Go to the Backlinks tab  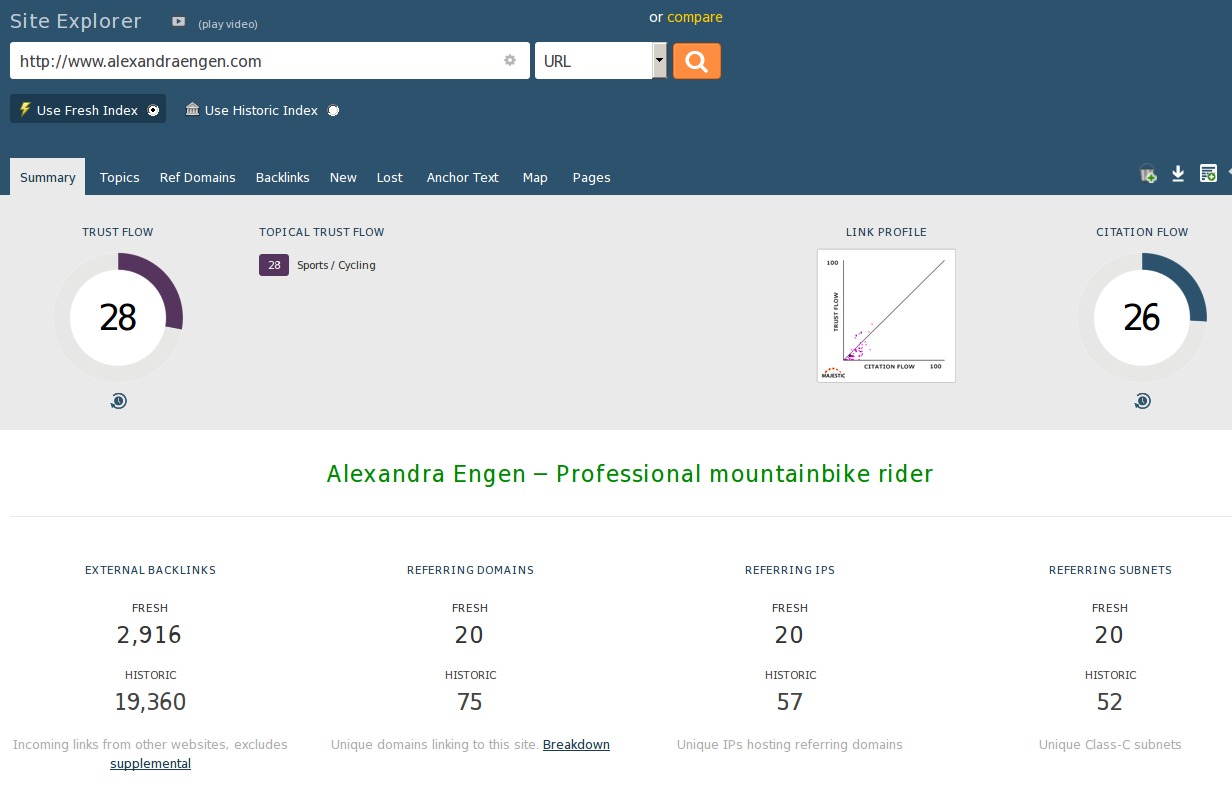point(283,177)
